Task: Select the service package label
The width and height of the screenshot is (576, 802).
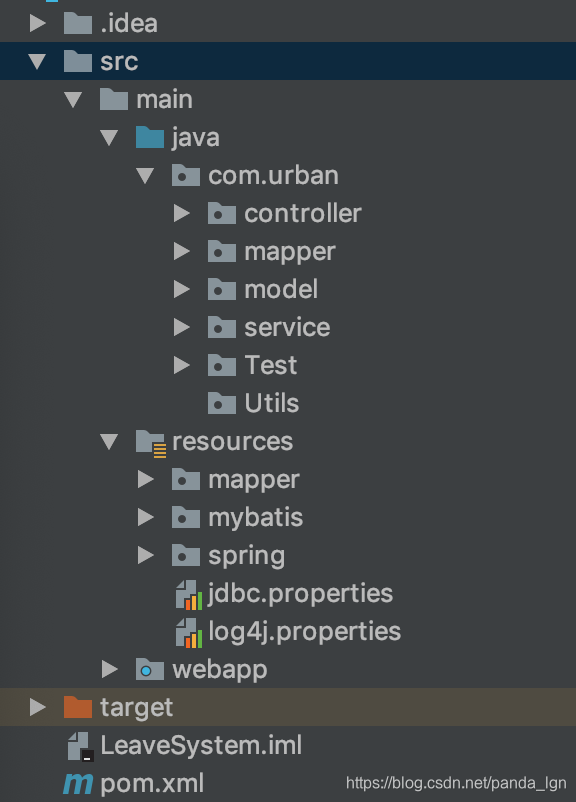Action: (x=287, y=327)
